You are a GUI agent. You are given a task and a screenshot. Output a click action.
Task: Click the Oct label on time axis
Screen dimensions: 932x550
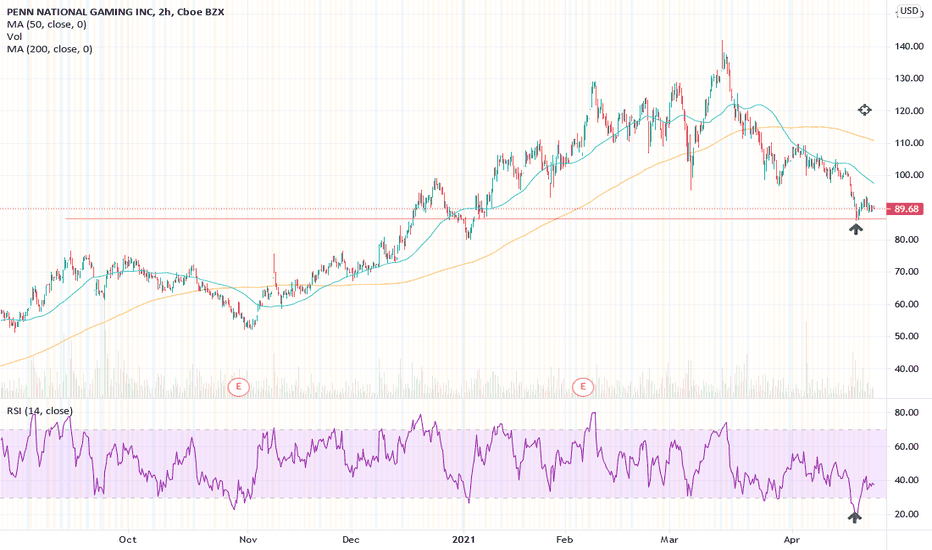pos(127,540)
